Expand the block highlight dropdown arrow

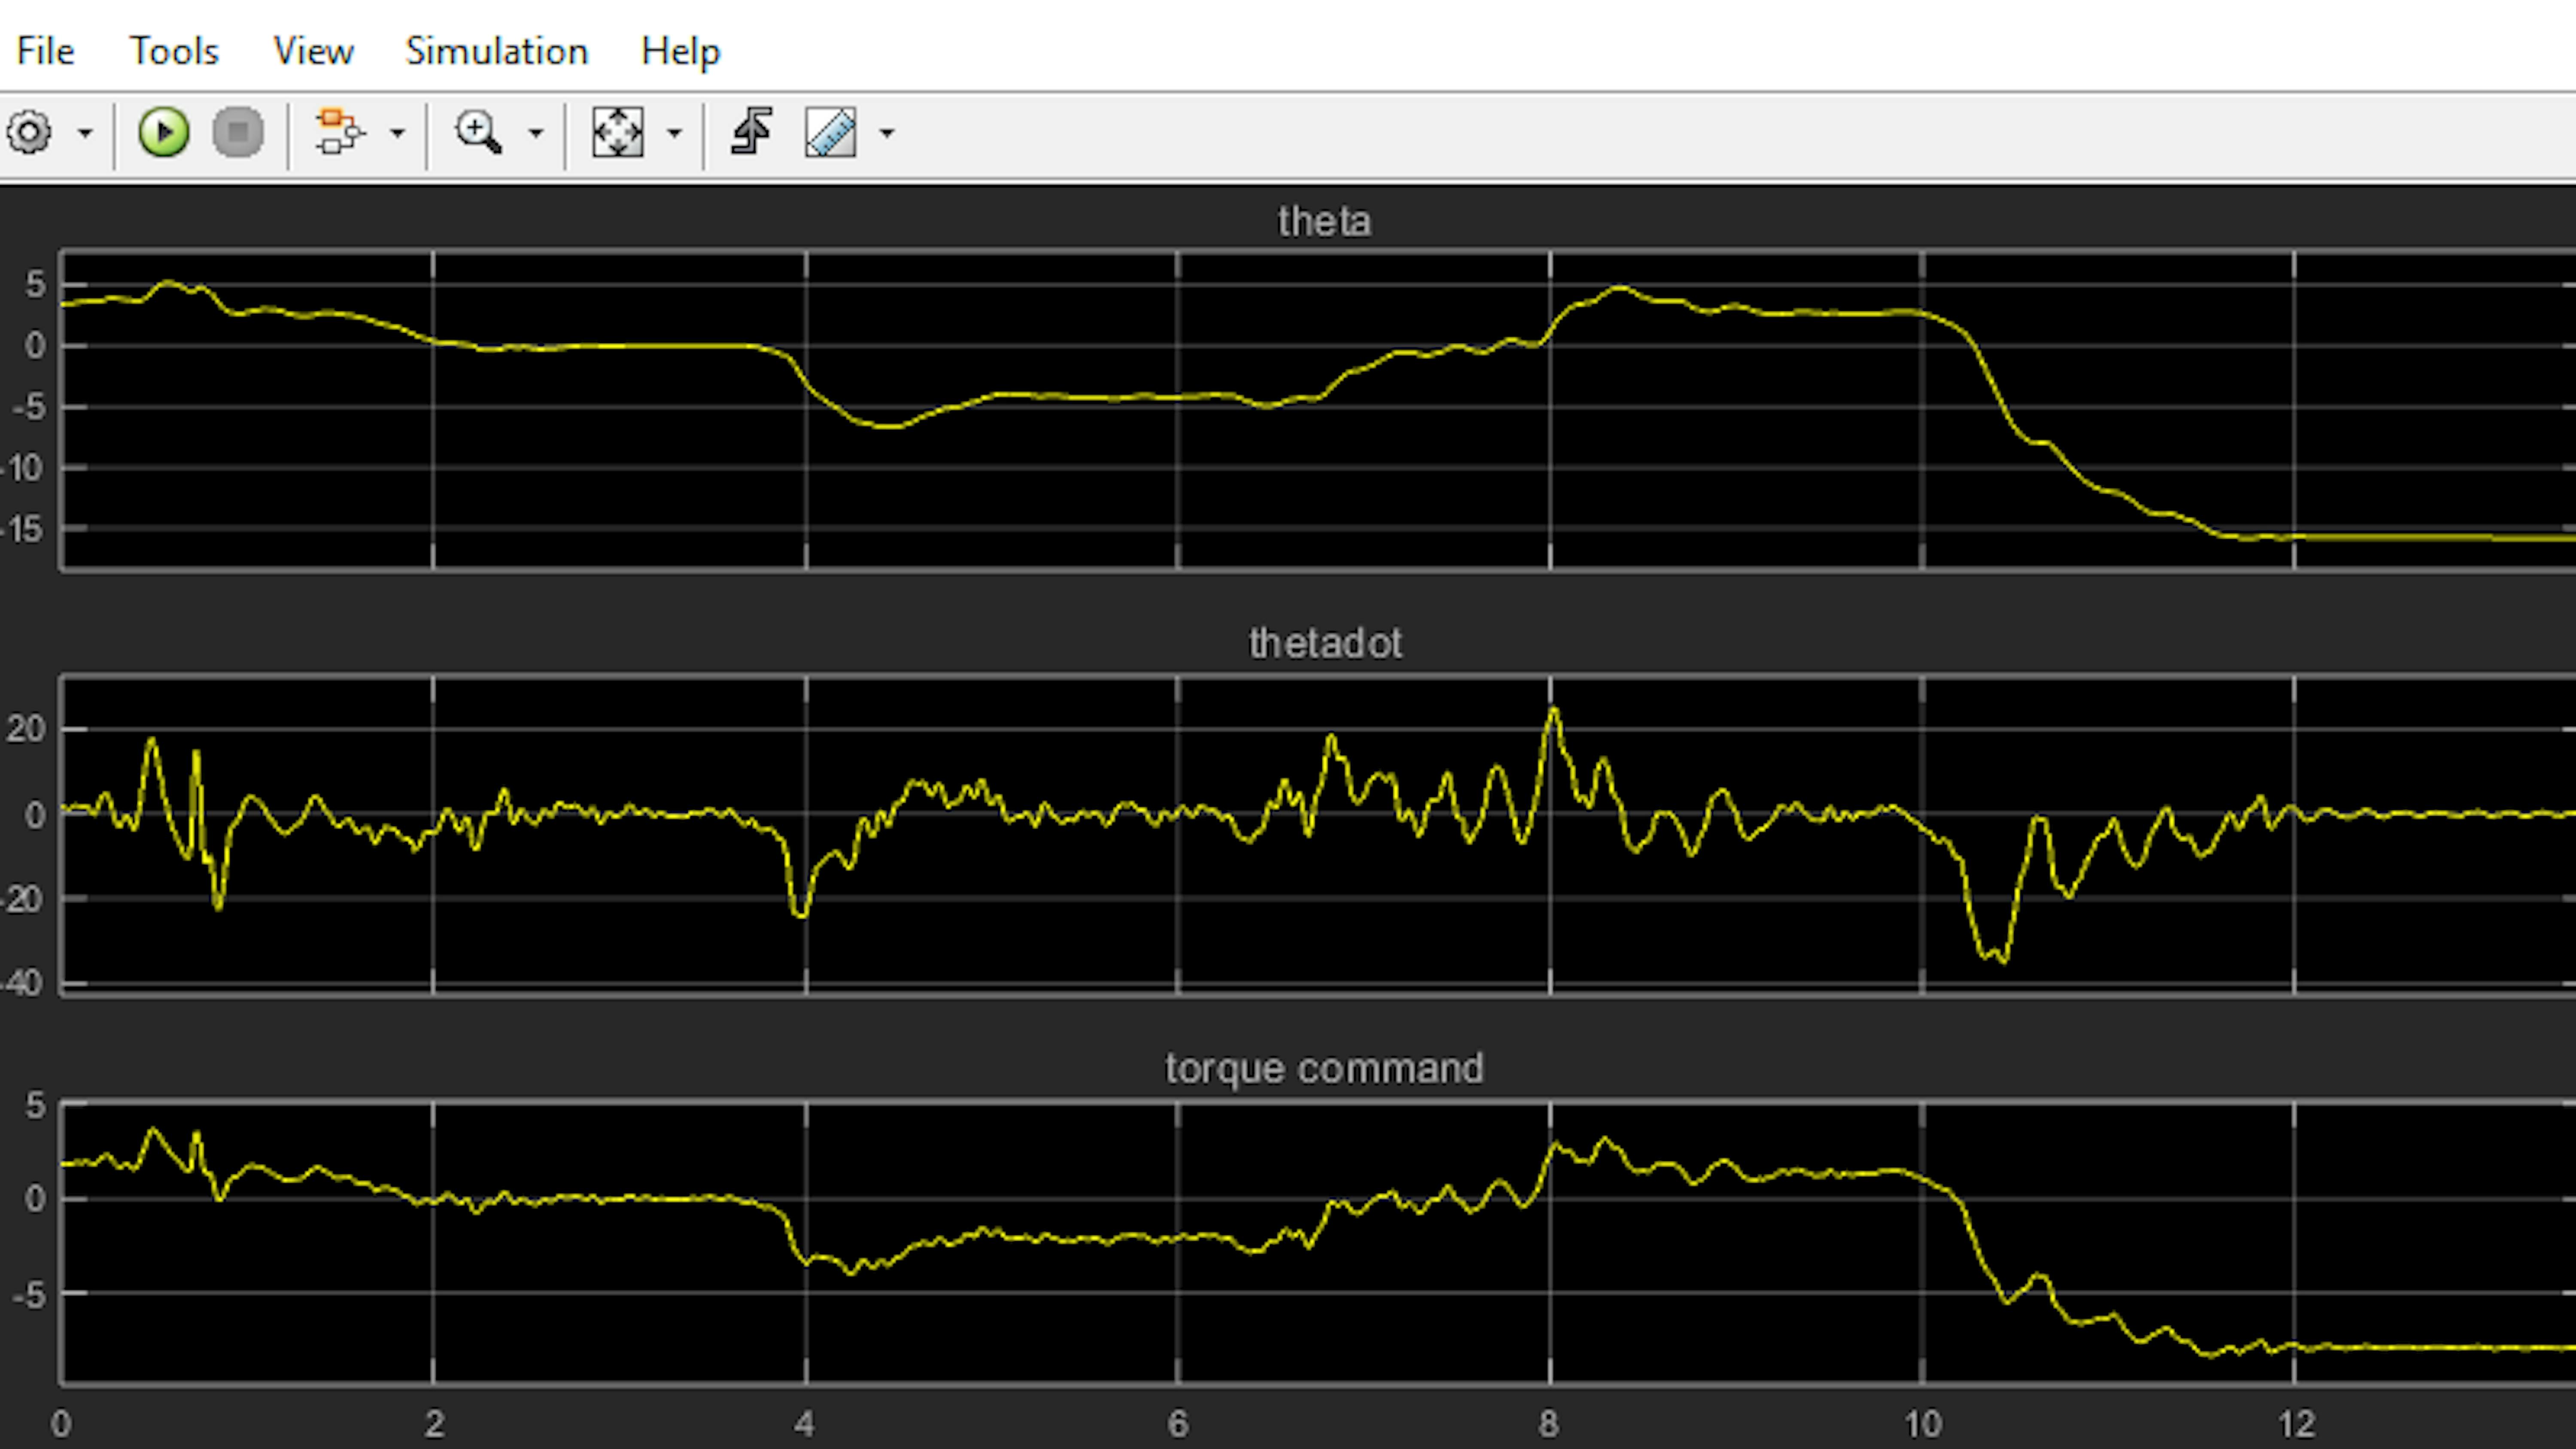click(397, 133)
